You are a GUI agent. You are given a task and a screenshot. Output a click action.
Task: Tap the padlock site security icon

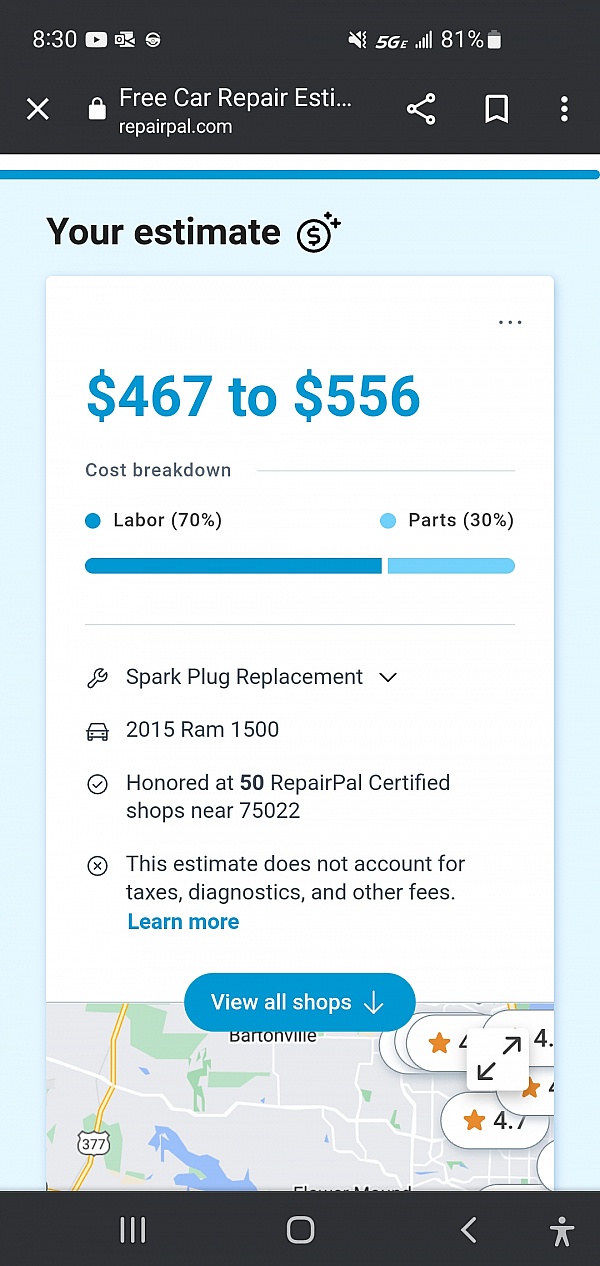pos(96,108)
